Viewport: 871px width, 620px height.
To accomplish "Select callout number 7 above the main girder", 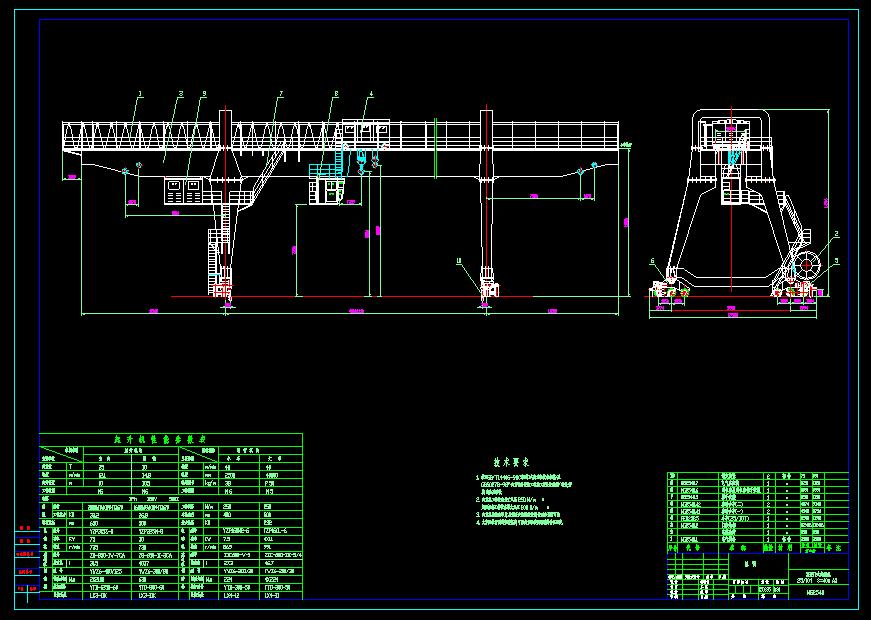I will click(x=281, y=93).
